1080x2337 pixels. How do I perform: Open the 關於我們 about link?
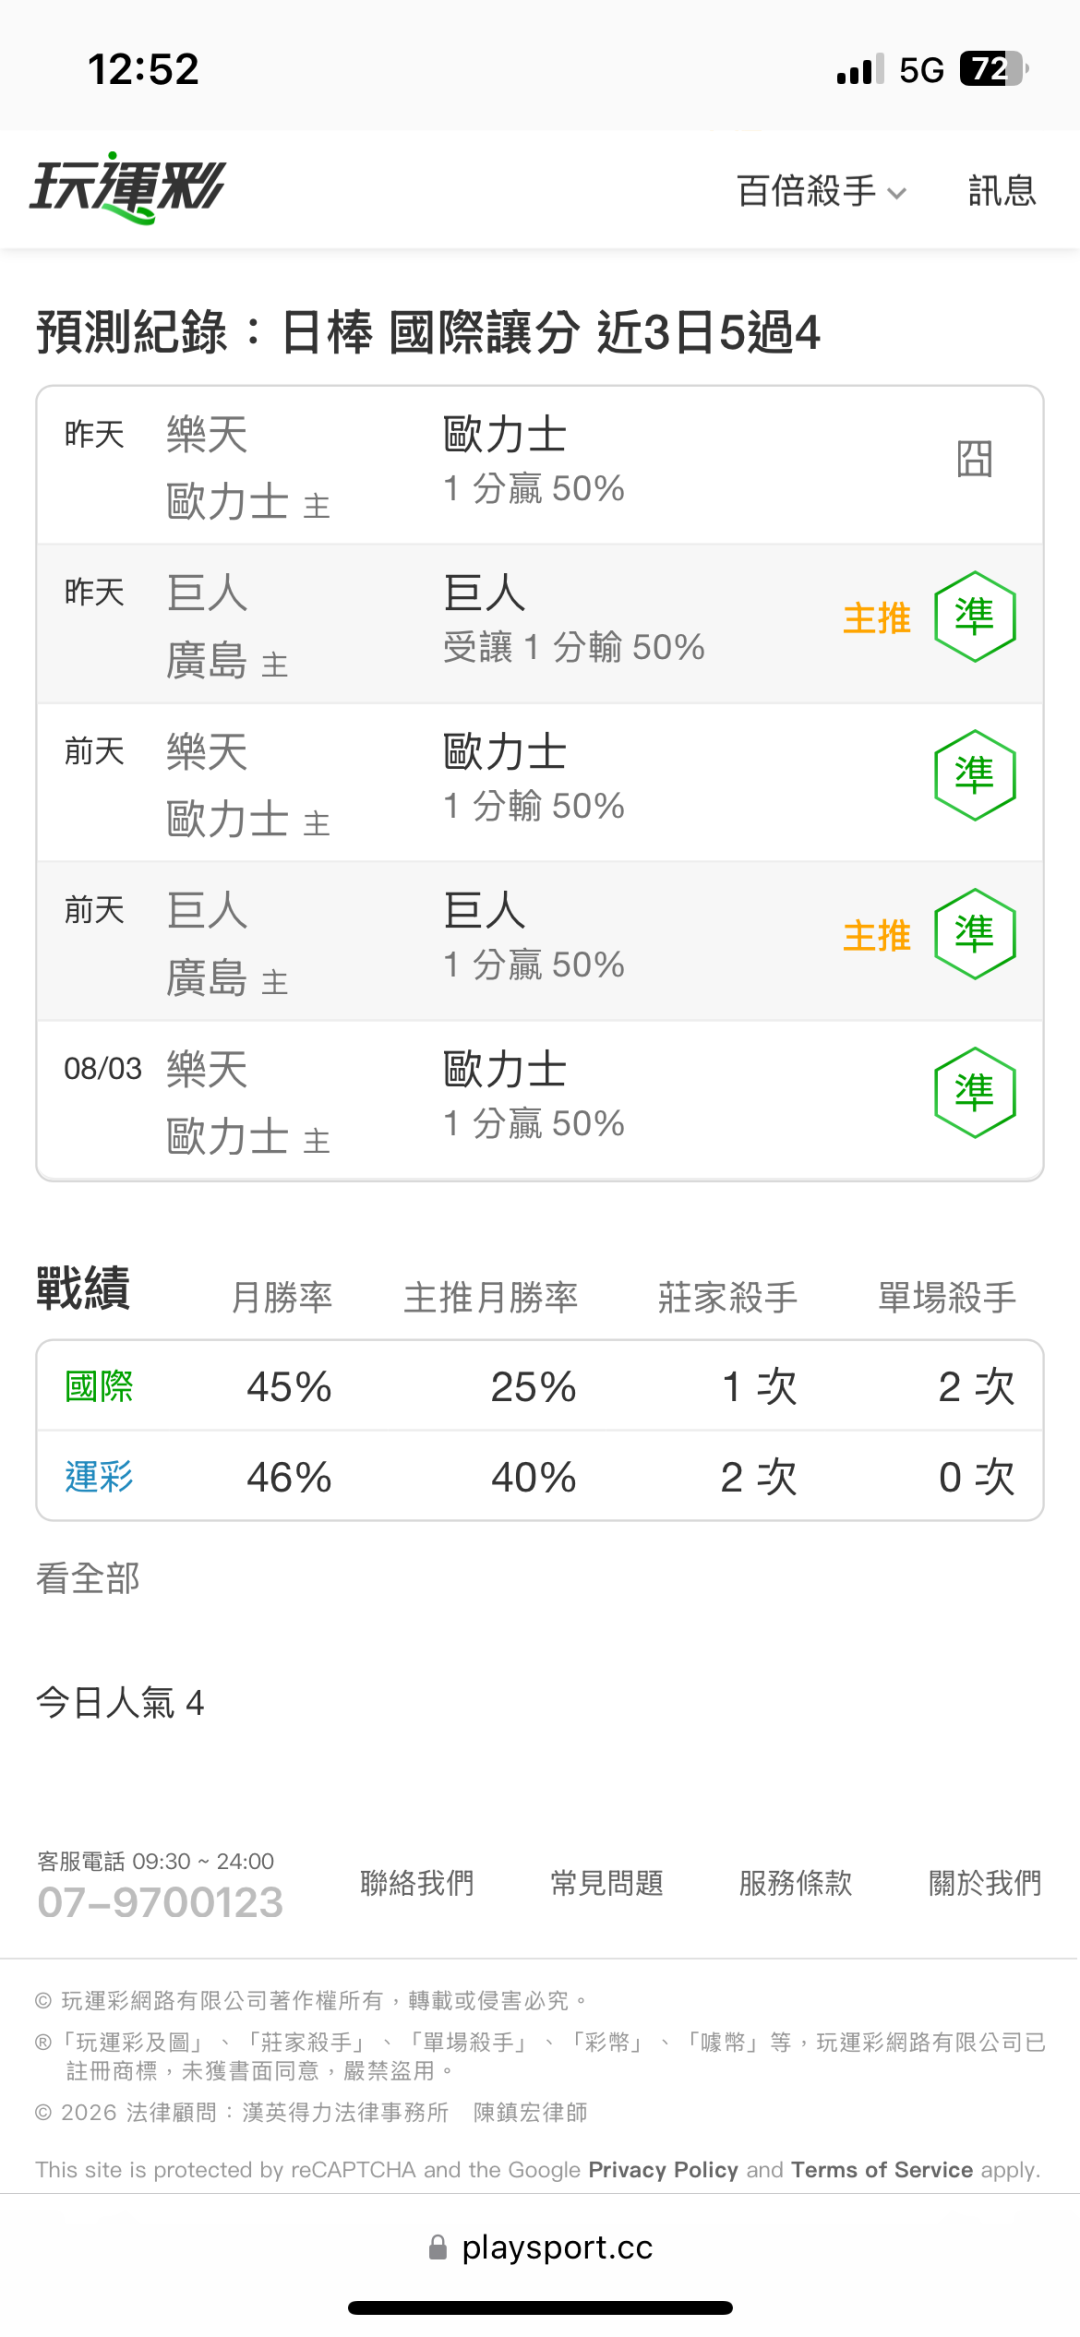(x=985, y=1884)
